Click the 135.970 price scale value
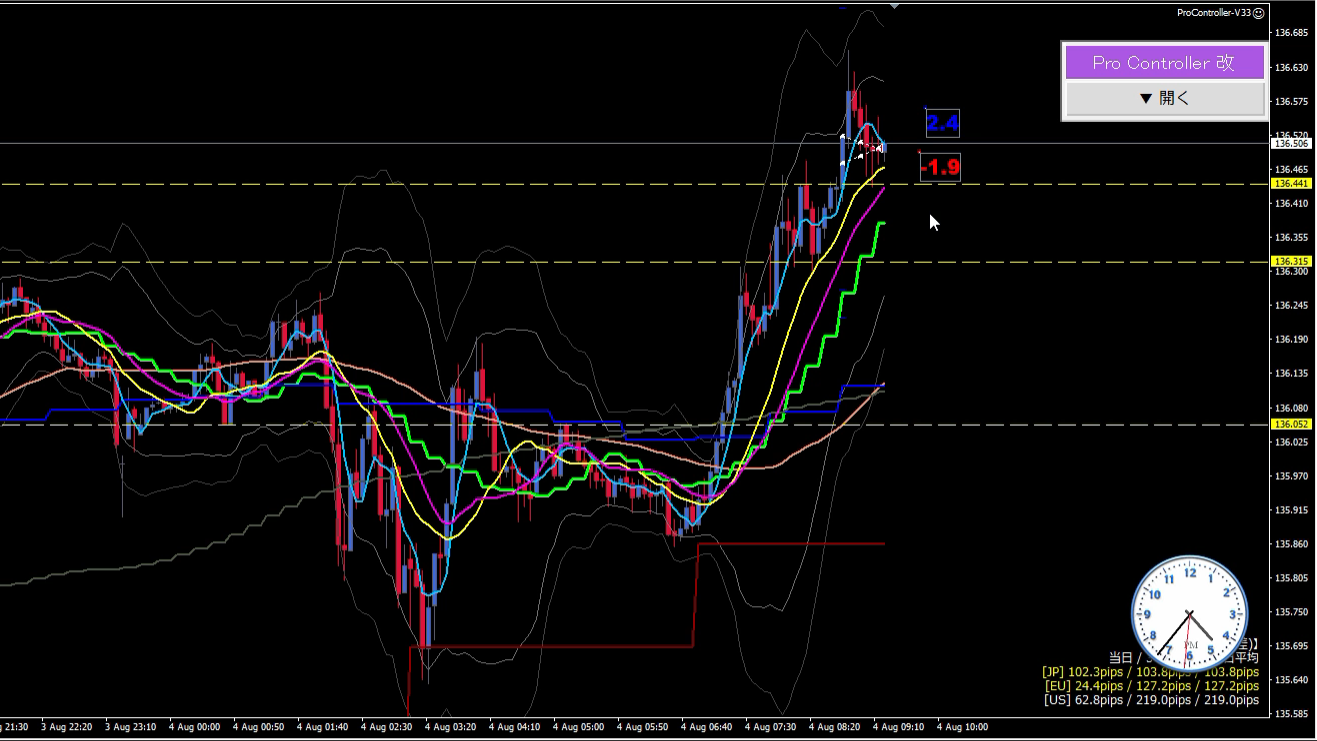The image size is (1317, 741). tap(1292, 475)
